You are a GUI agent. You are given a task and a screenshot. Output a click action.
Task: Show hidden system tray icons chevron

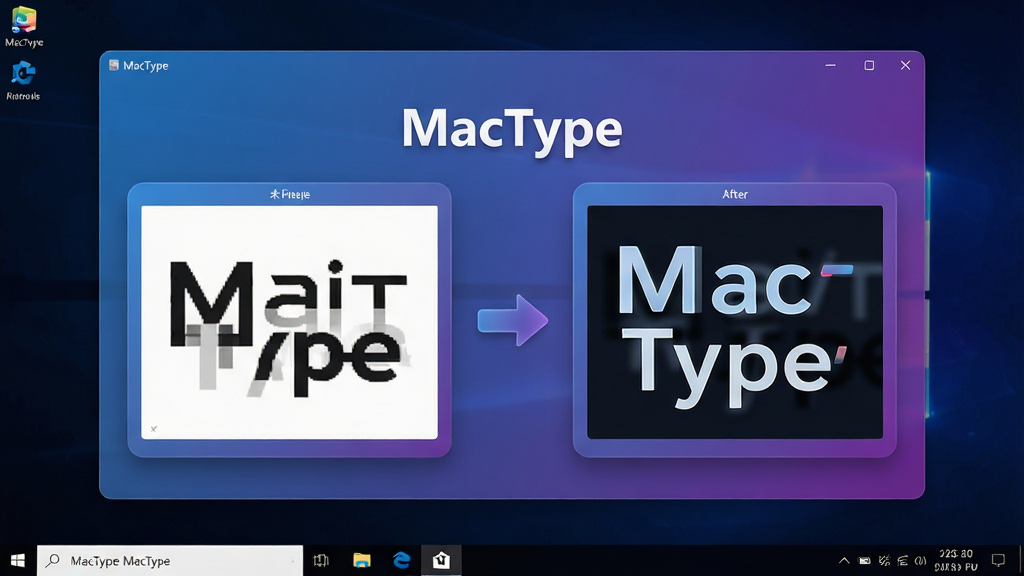point(844,560)
